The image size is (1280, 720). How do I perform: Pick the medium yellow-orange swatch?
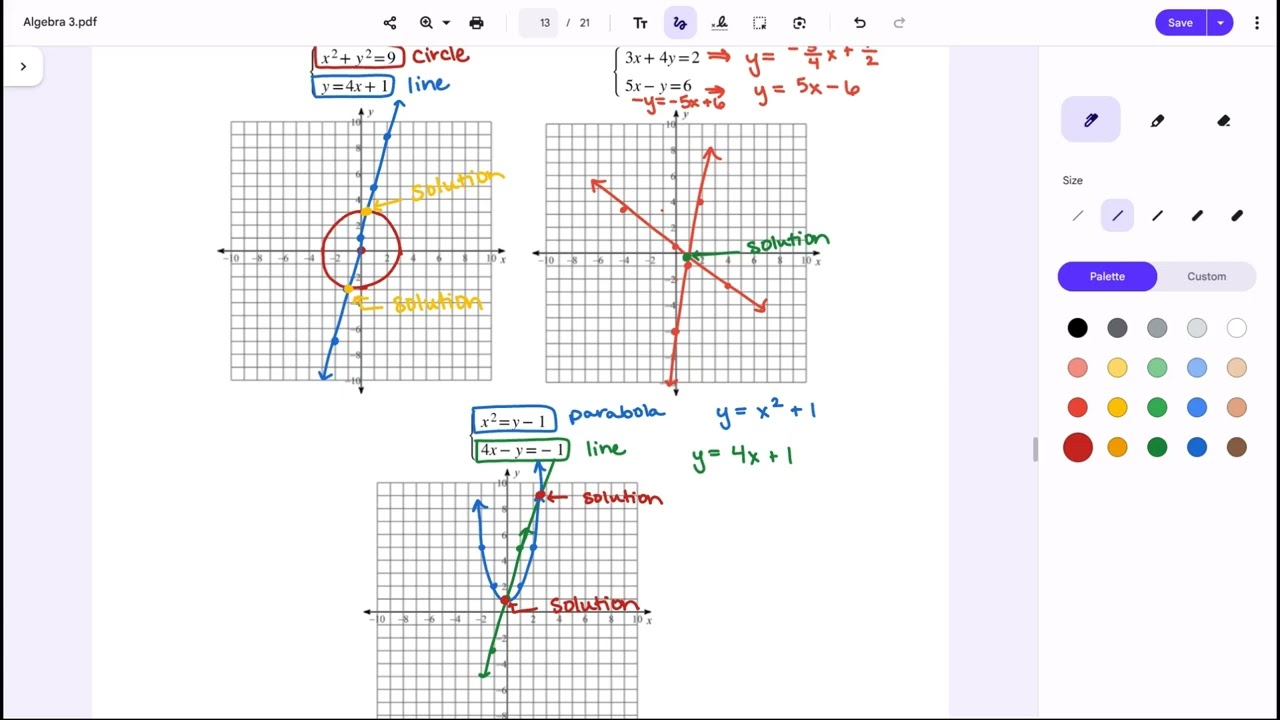click(1117, 408)
